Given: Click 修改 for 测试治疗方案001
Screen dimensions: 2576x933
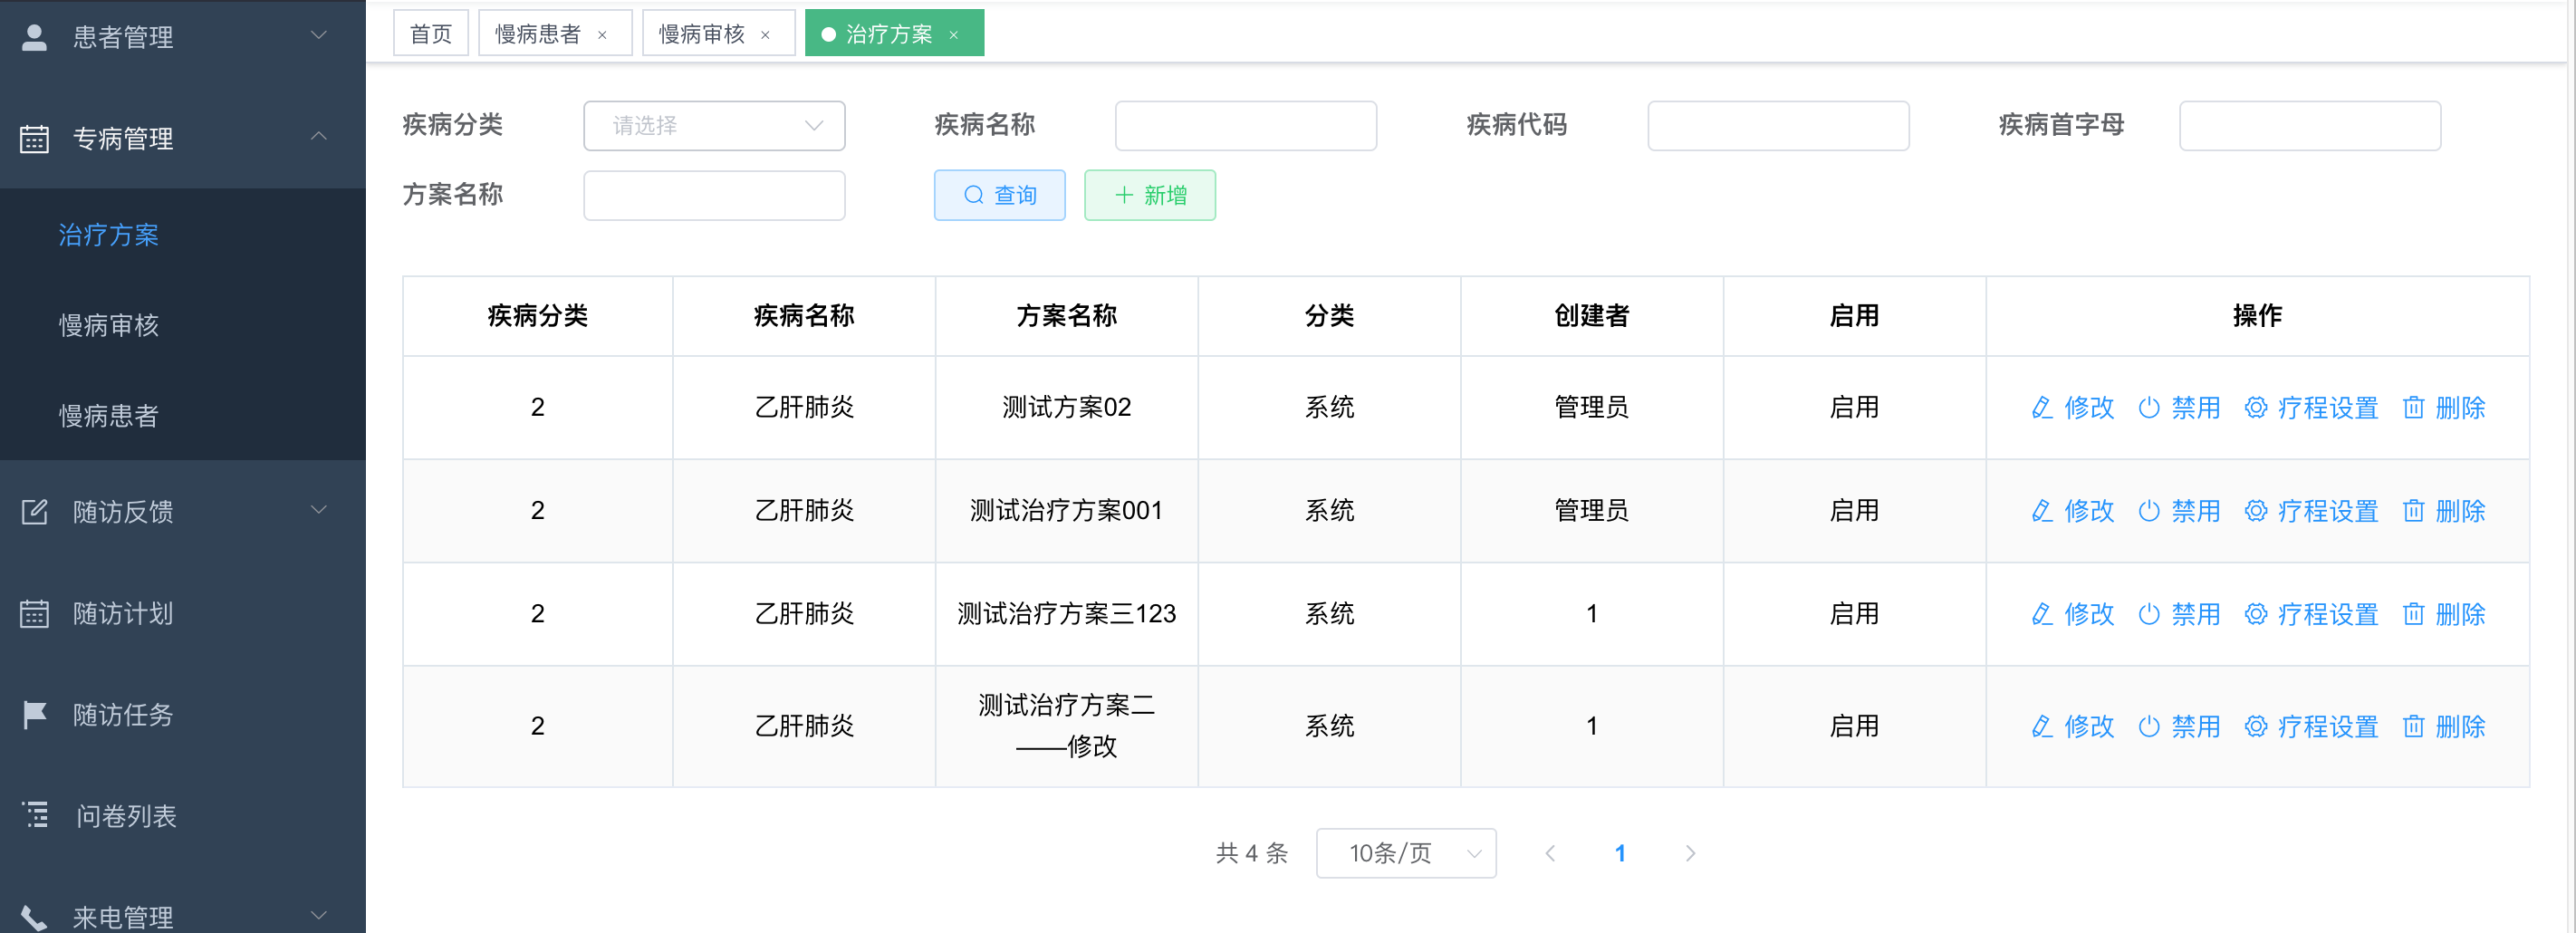Looking at the screenshot, I should pos(2073,511).
